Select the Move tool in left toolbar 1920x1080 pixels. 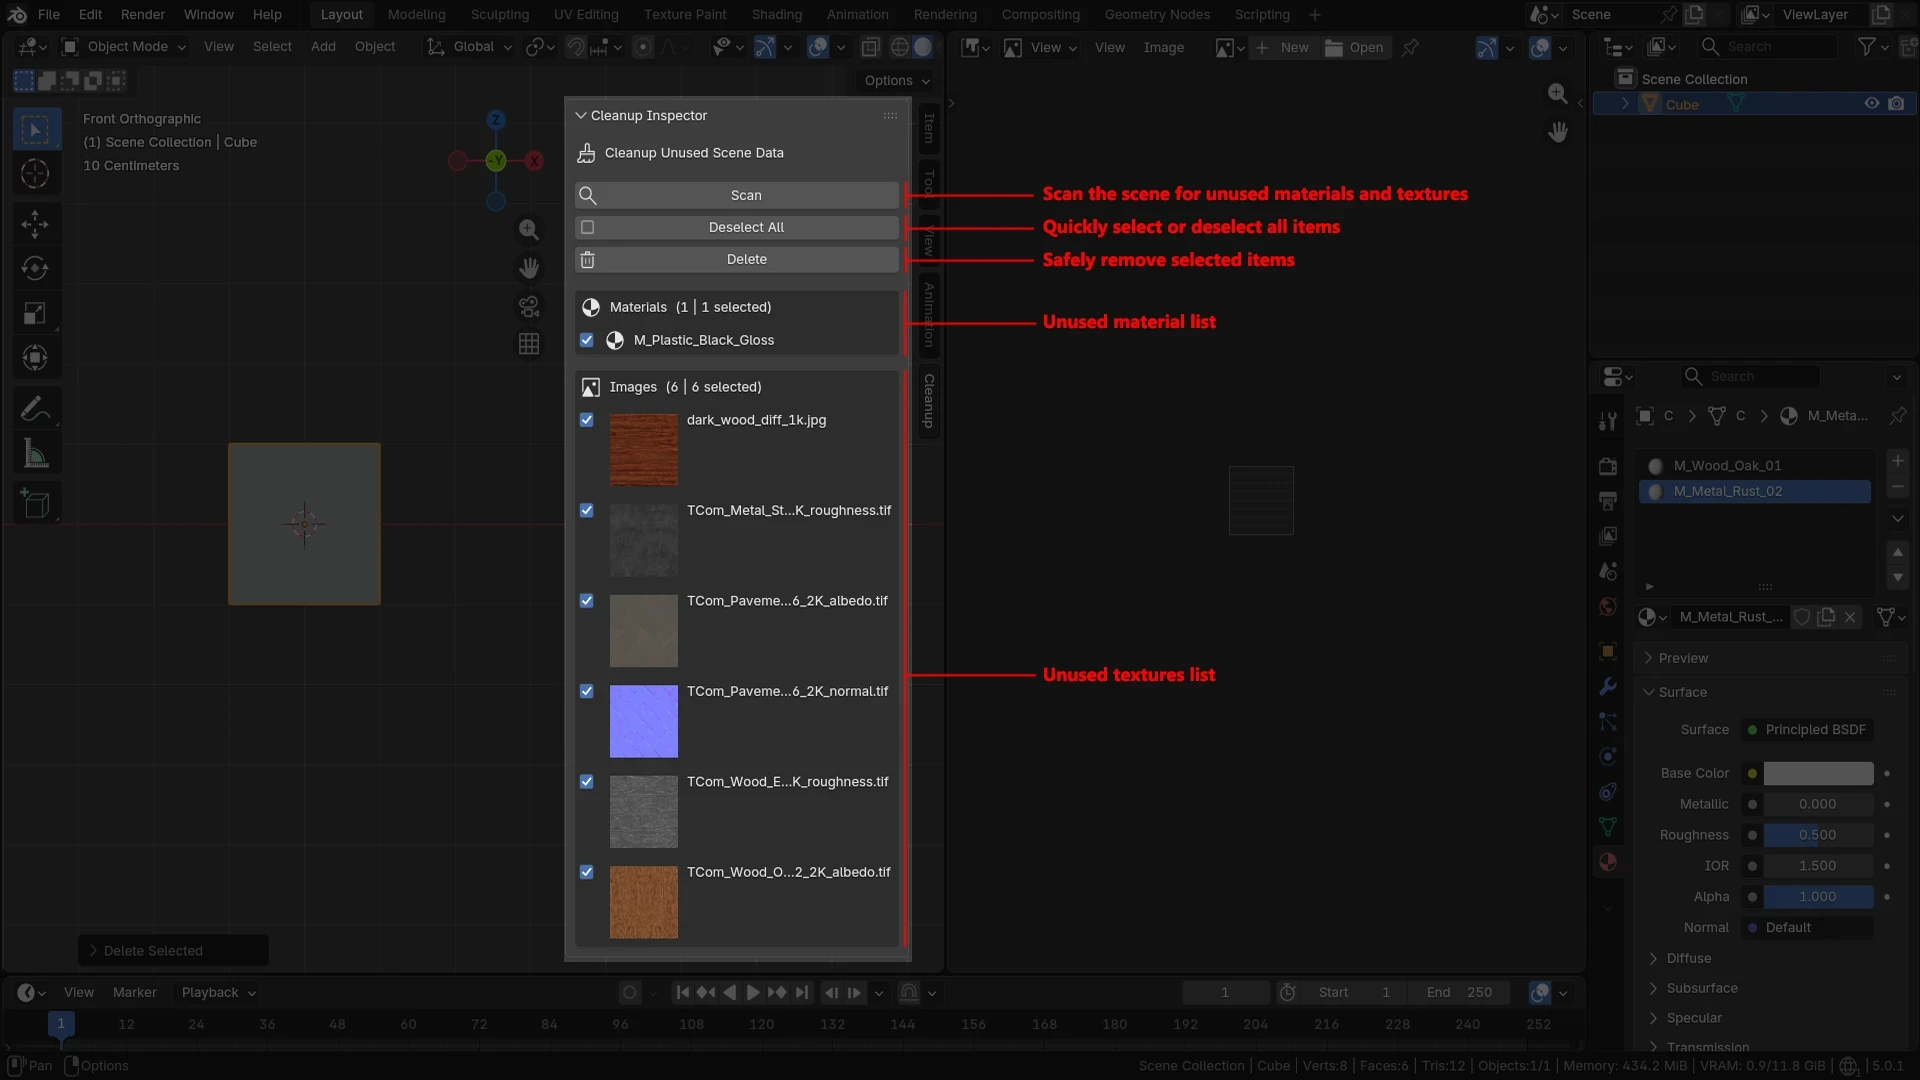click(x=35, y=224)
